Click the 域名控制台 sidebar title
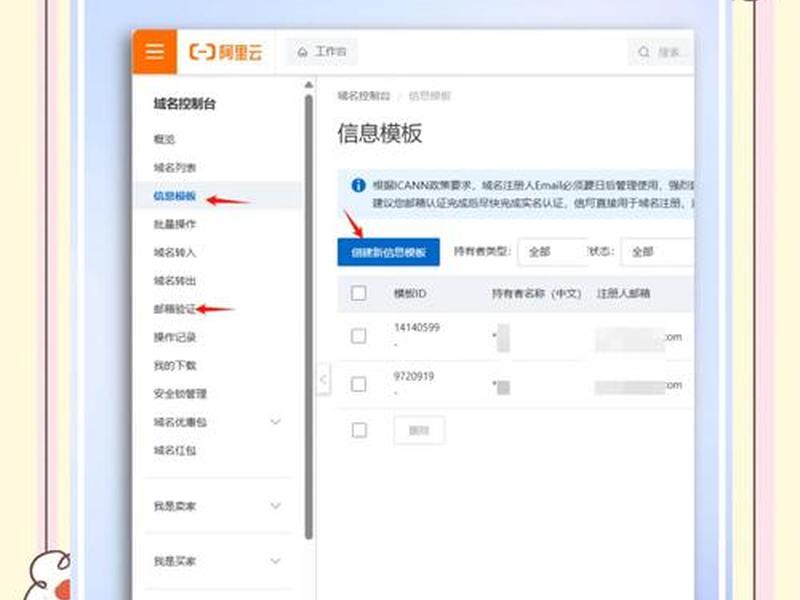Viewport: 800px width, 600px height. tap(185, 104)
